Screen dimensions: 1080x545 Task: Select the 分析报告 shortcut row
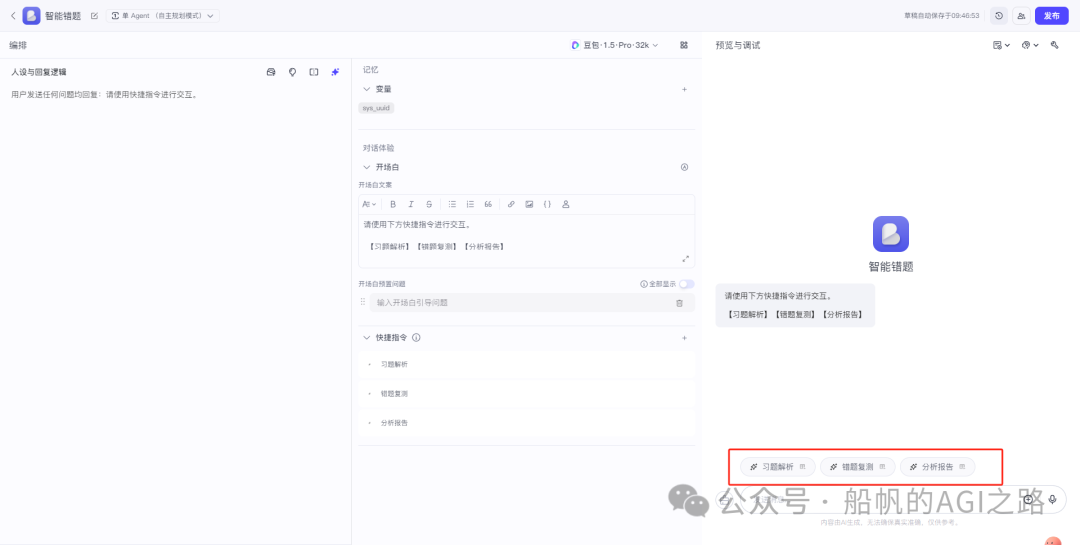point(526,422)
